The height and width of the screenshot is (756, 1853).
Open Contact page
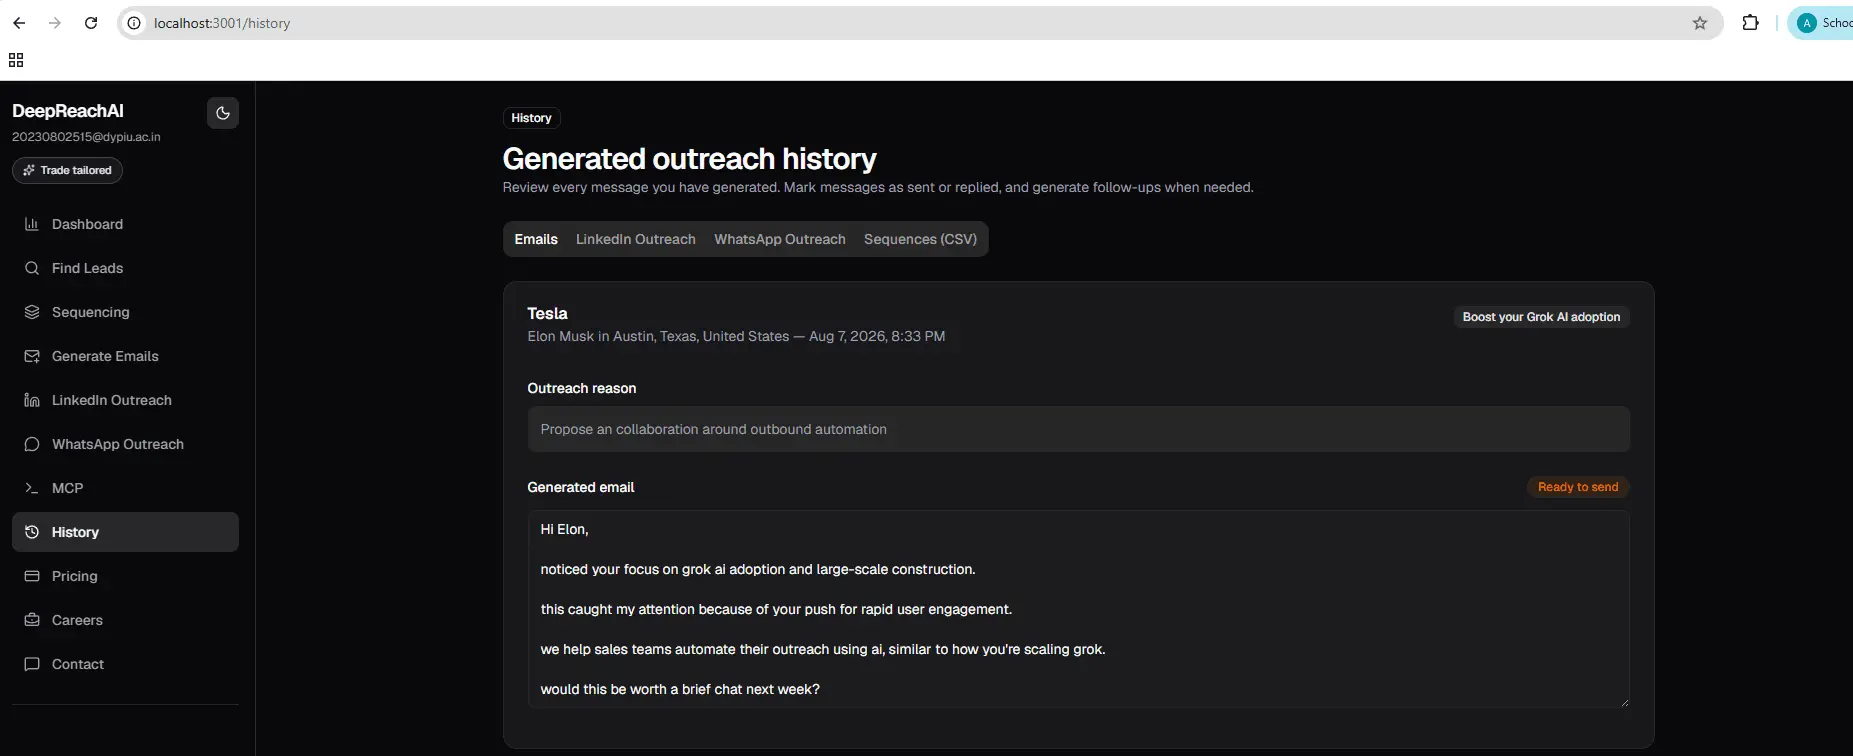(125, 664)
